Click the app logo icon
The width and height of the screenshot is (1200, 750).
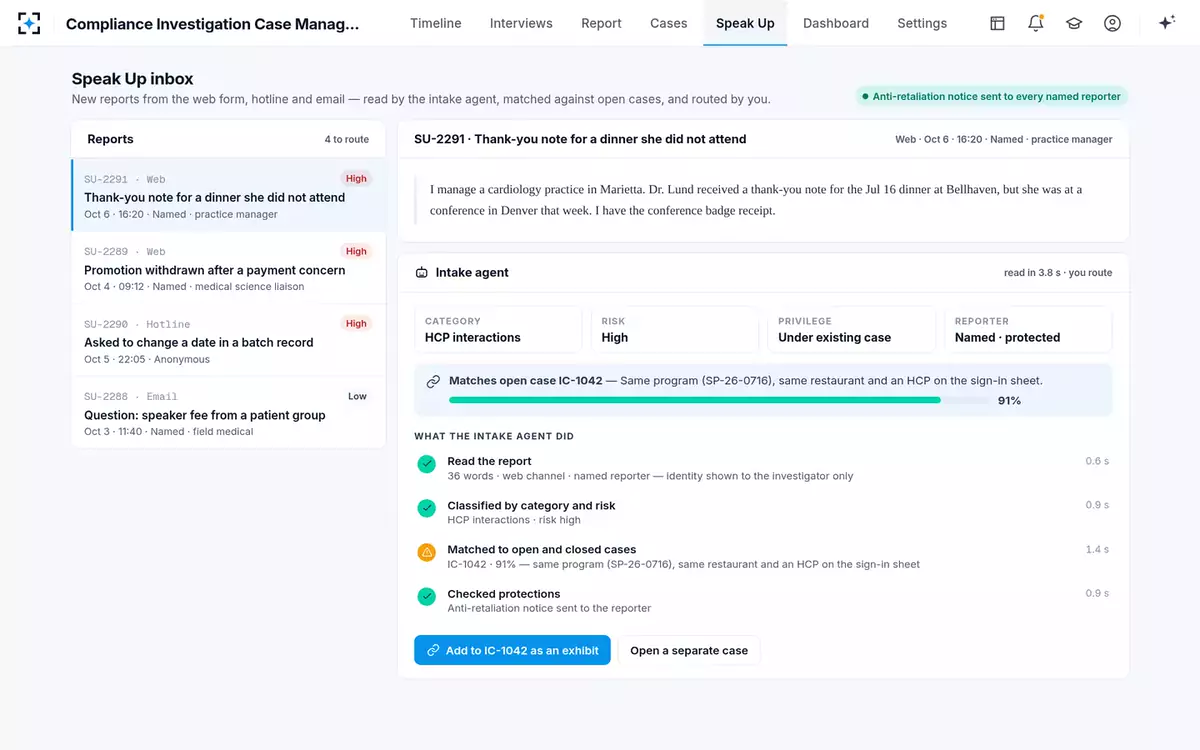[x=30, y=23]
